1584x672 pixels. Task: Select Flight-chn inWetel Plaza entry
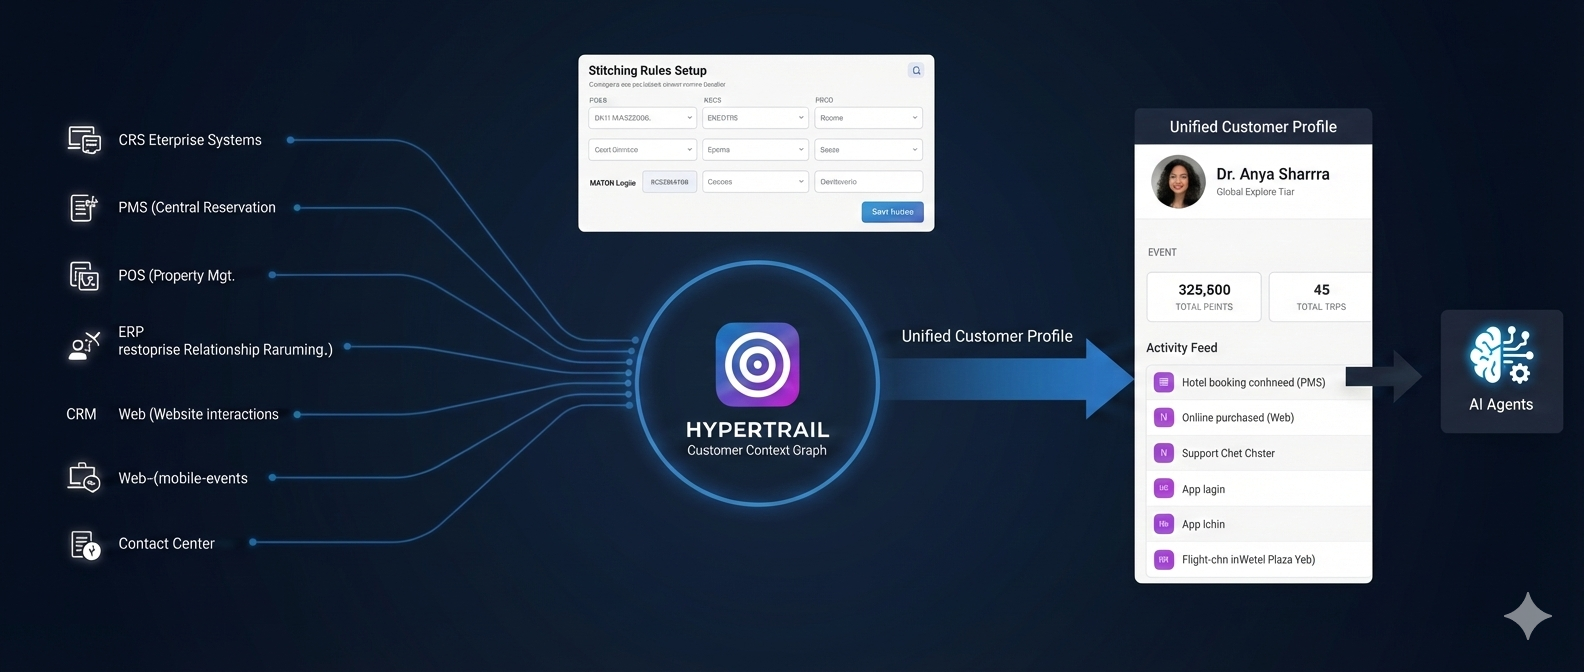click(1258, 560)
